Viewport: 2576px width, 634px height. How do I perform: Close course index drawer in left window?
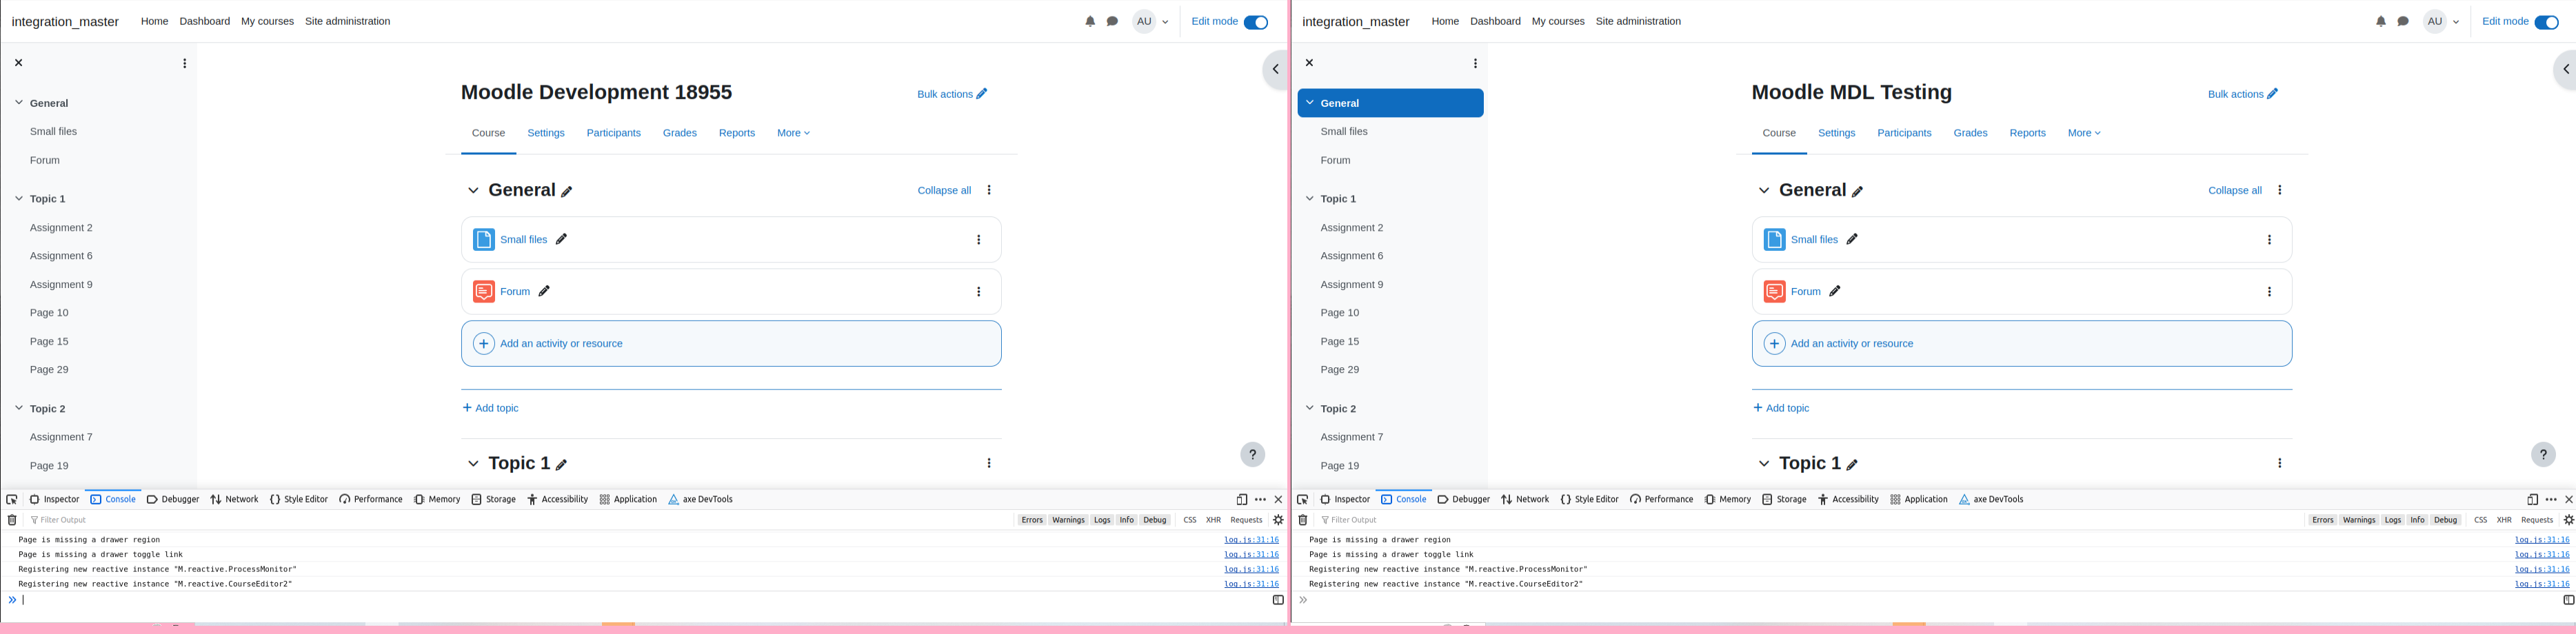(18, 63)
